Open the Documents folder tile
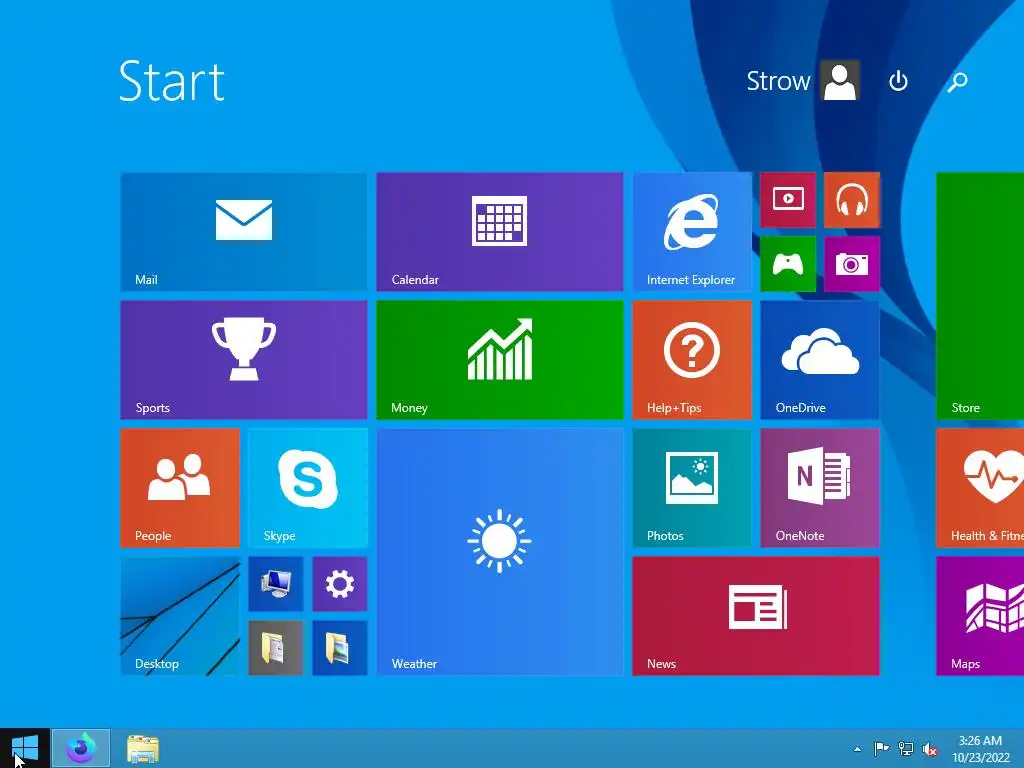The width and height of the screenshot is (1024, 768). pos(276,648)
